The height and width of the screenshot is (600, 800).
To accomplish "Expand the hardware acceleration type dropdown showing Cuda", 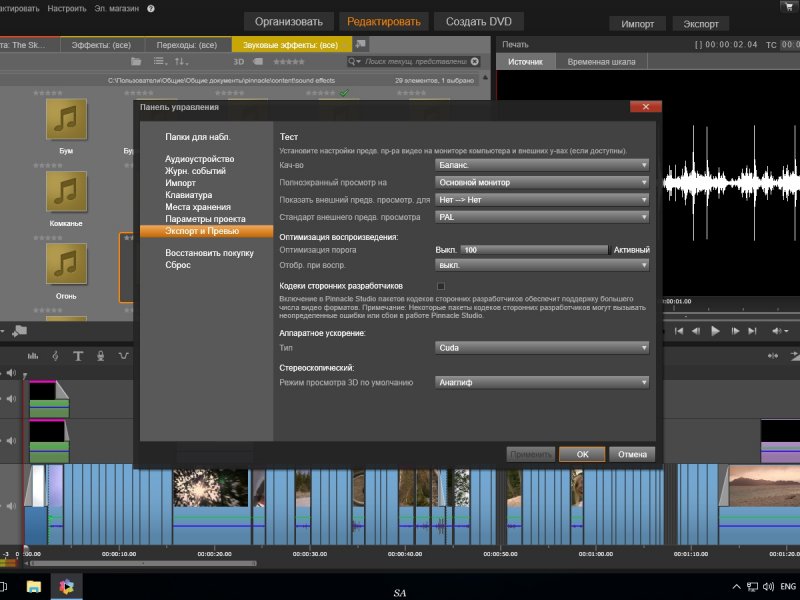I will [x=543, y=348].
